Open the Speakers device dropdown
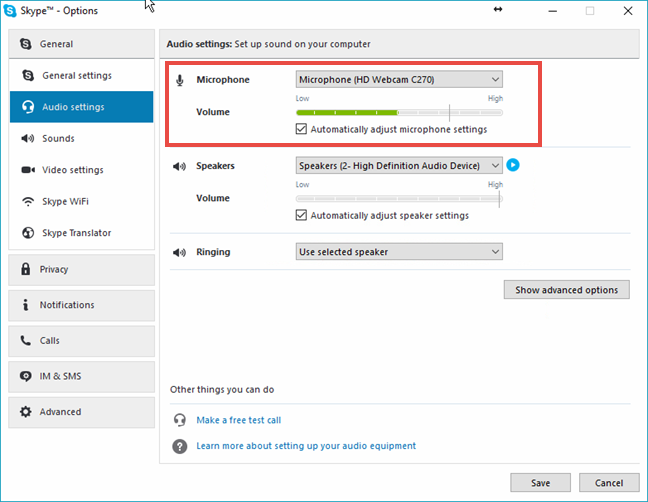Viewport: 648px width, 502px height. tap(399, 166)
